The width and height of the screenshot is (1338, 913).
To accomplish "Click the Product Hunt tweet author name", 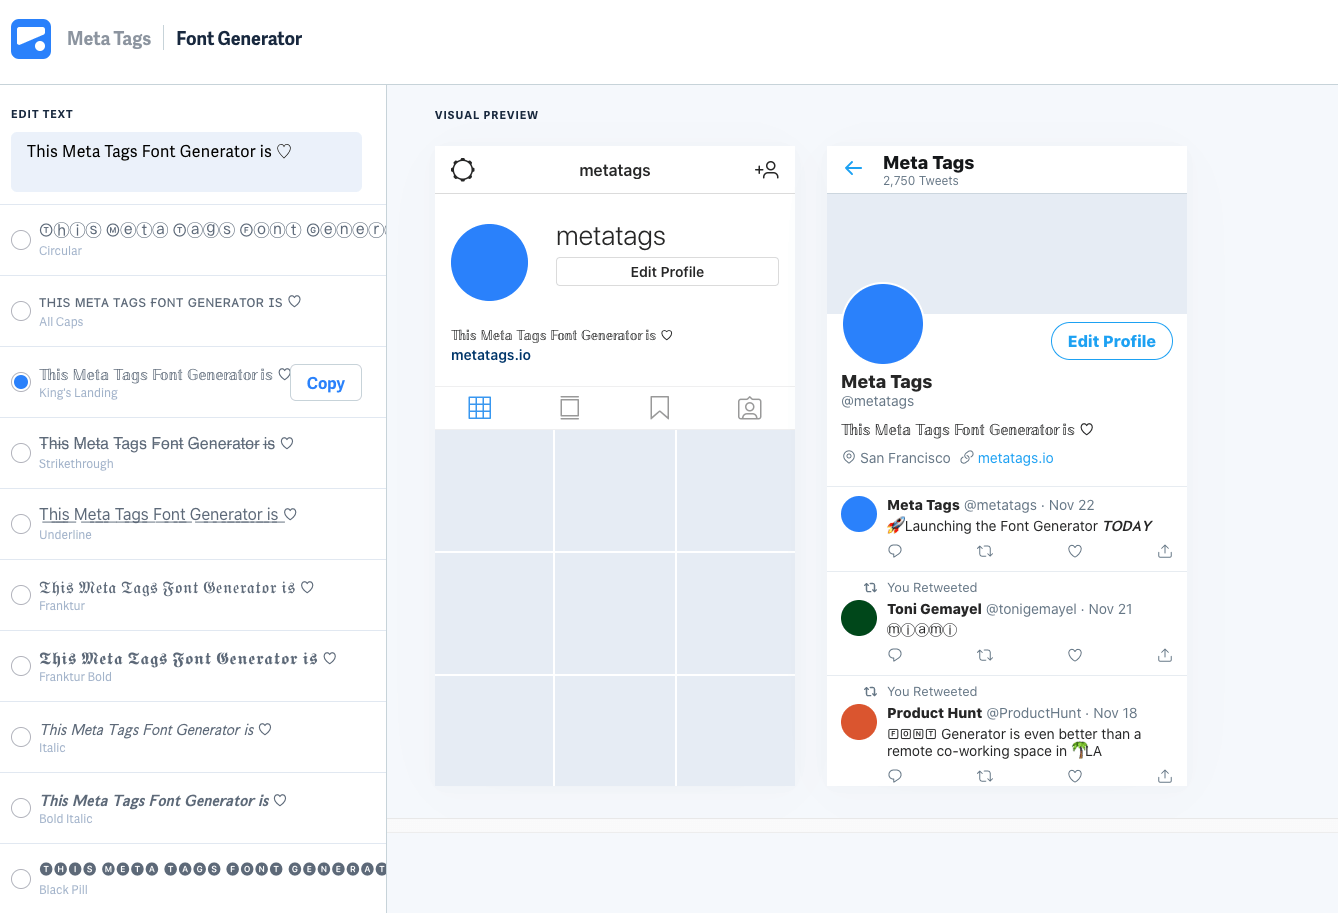I will 934,713.
